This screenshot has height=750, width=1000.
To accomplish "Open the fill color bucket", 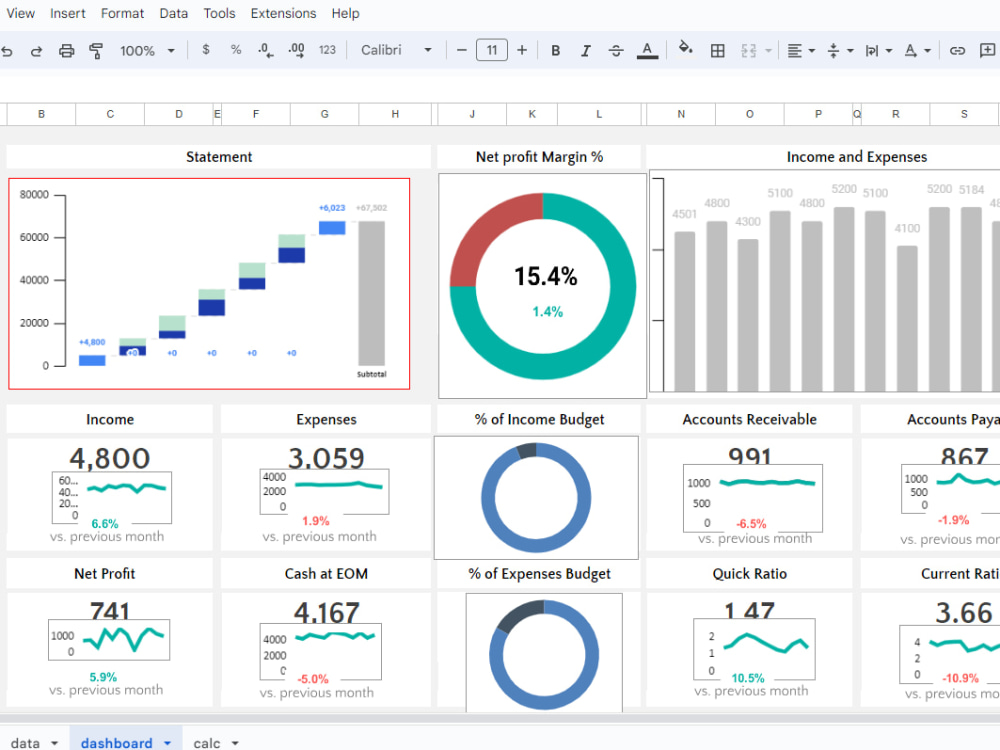I will [x=686, y=49].
